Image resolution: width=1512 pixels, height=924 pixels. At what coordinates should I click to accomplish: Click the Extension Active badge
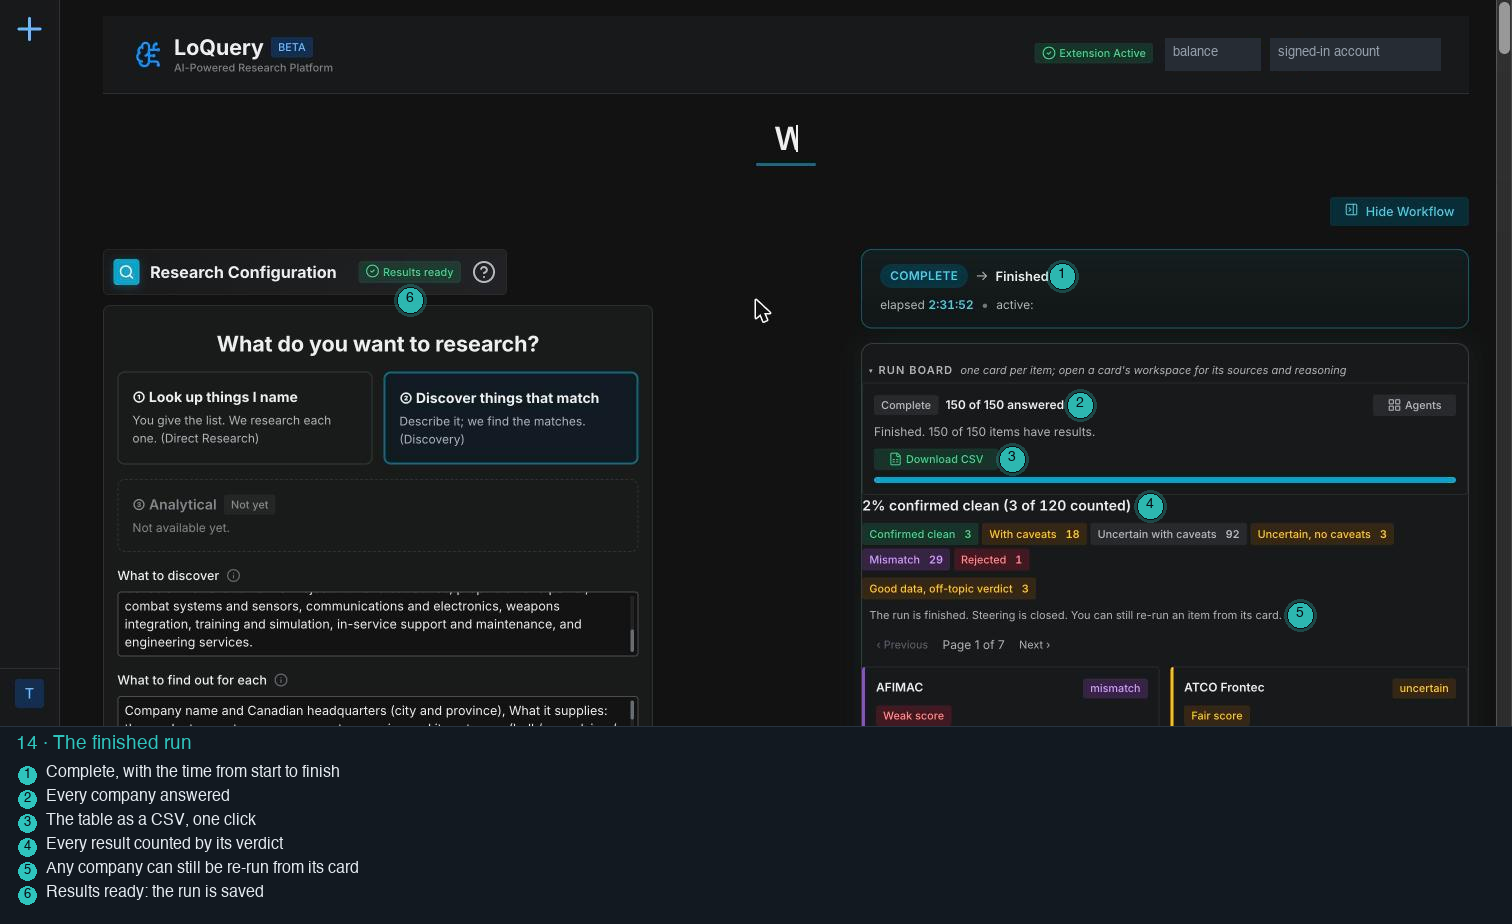[1093, 53]
